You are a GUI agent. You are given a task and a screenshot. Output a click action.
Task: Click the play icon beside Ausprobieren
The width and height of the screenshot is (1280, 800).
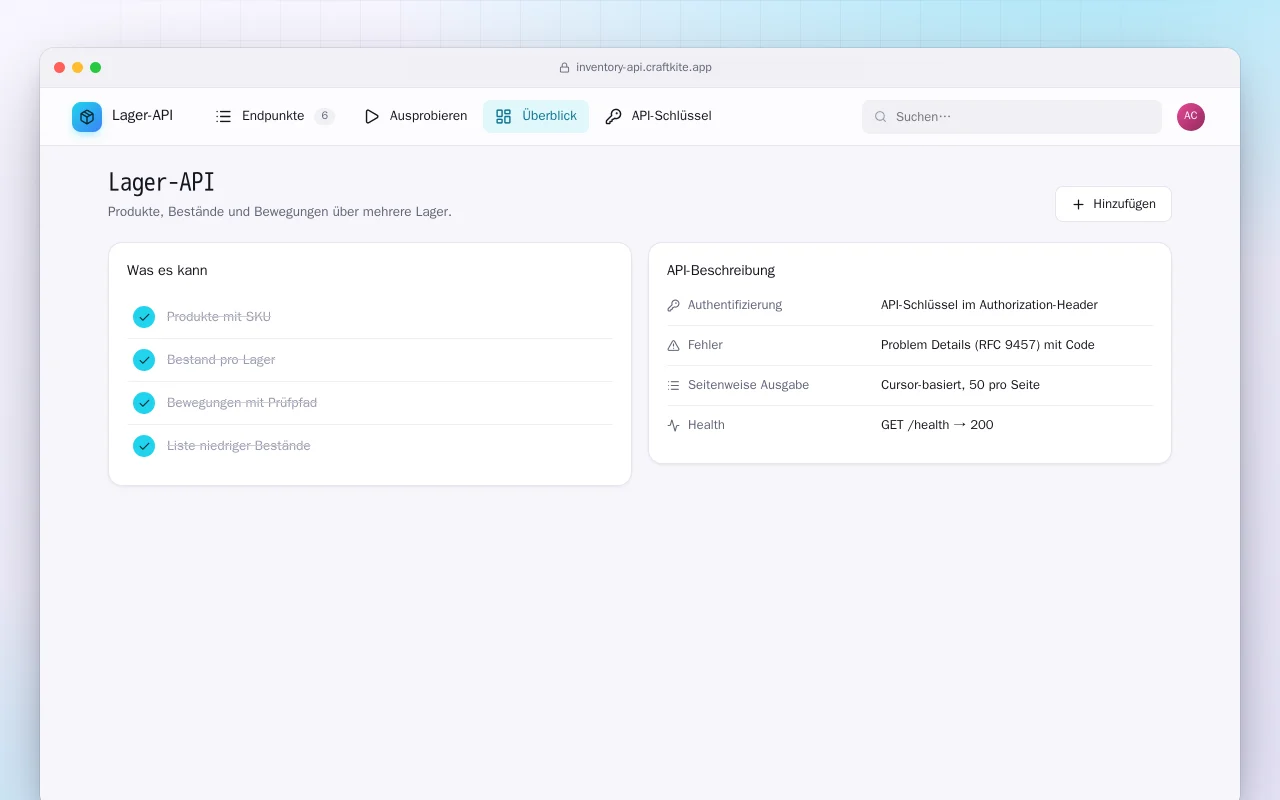[372, 116]
